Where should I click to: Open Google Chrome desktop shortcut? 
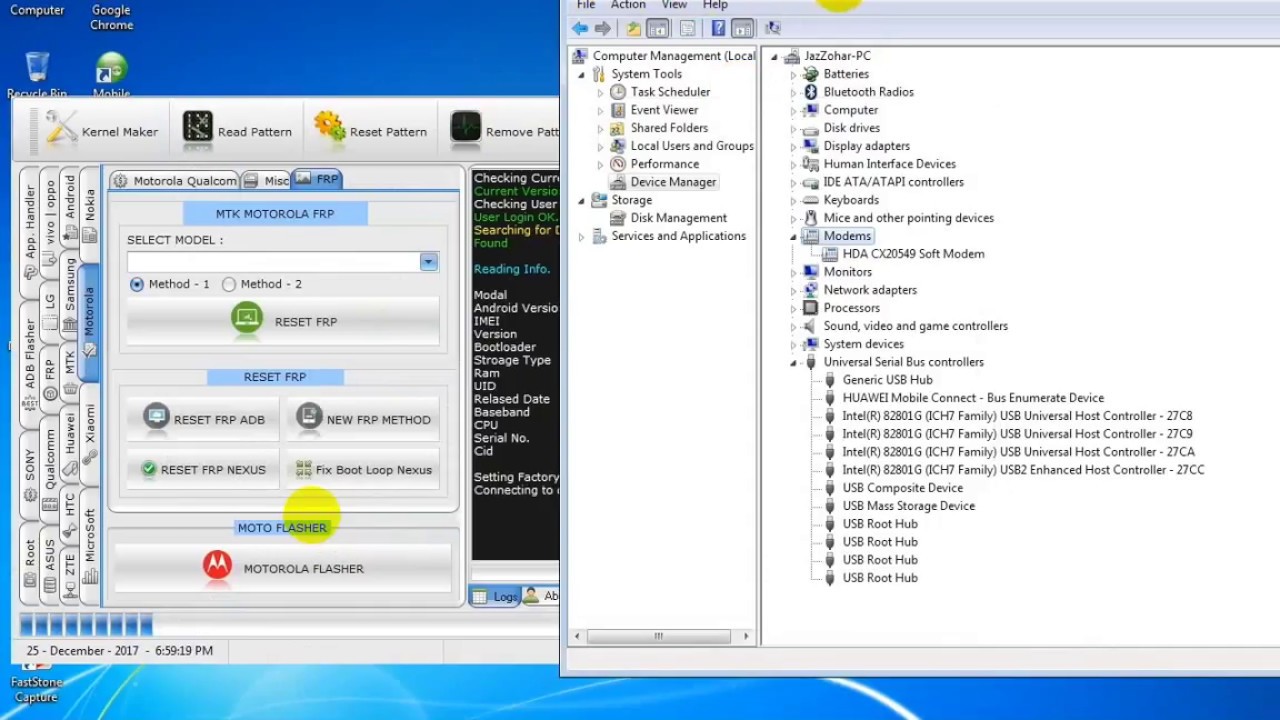point(111,17)
